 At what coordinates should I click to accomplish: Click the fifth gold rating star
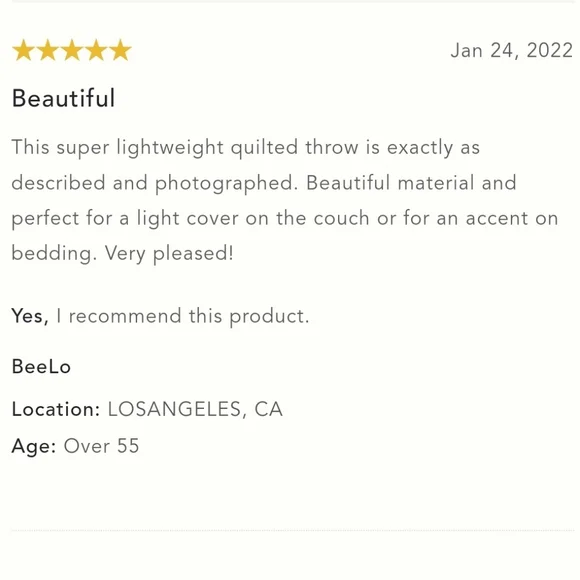tap(120, 50)
